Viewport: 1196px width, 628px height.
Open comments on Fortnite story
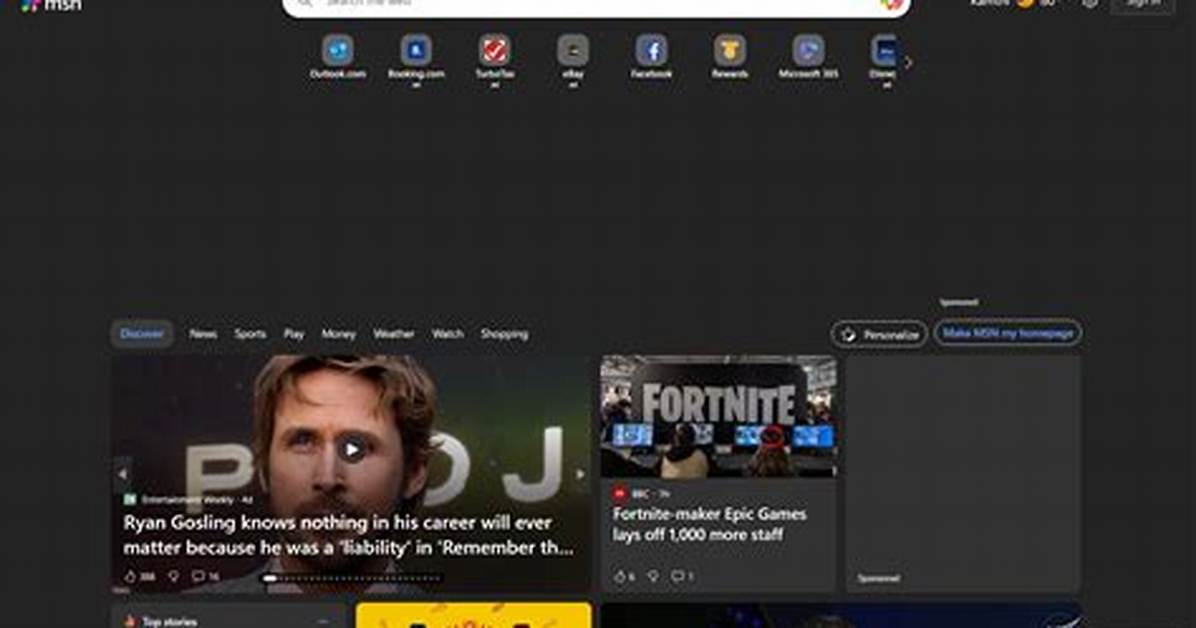click(677, 576)
